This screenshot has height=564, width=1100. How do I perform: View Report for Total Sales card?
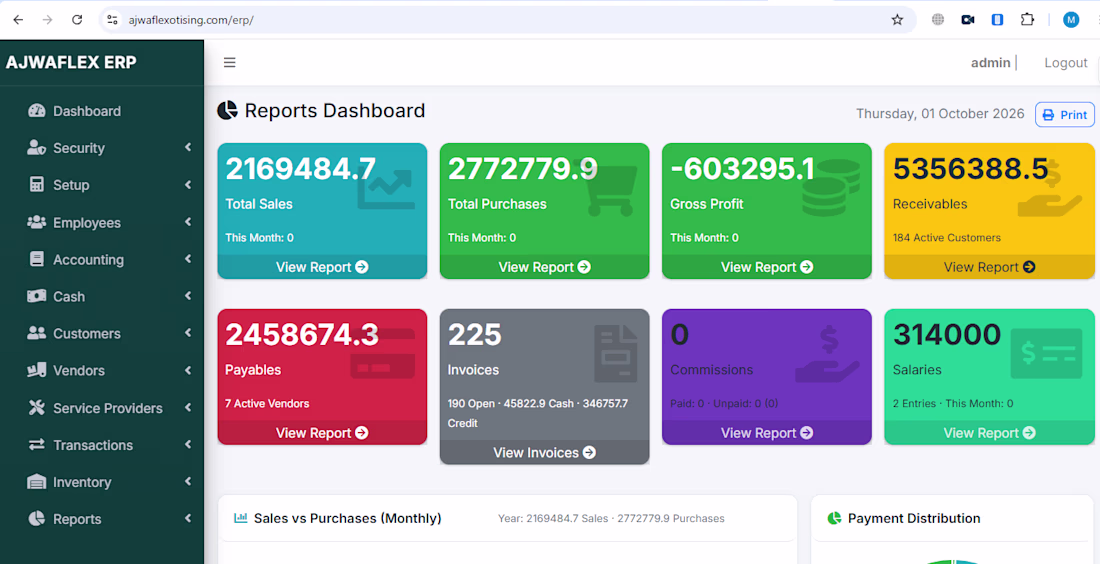322,267
